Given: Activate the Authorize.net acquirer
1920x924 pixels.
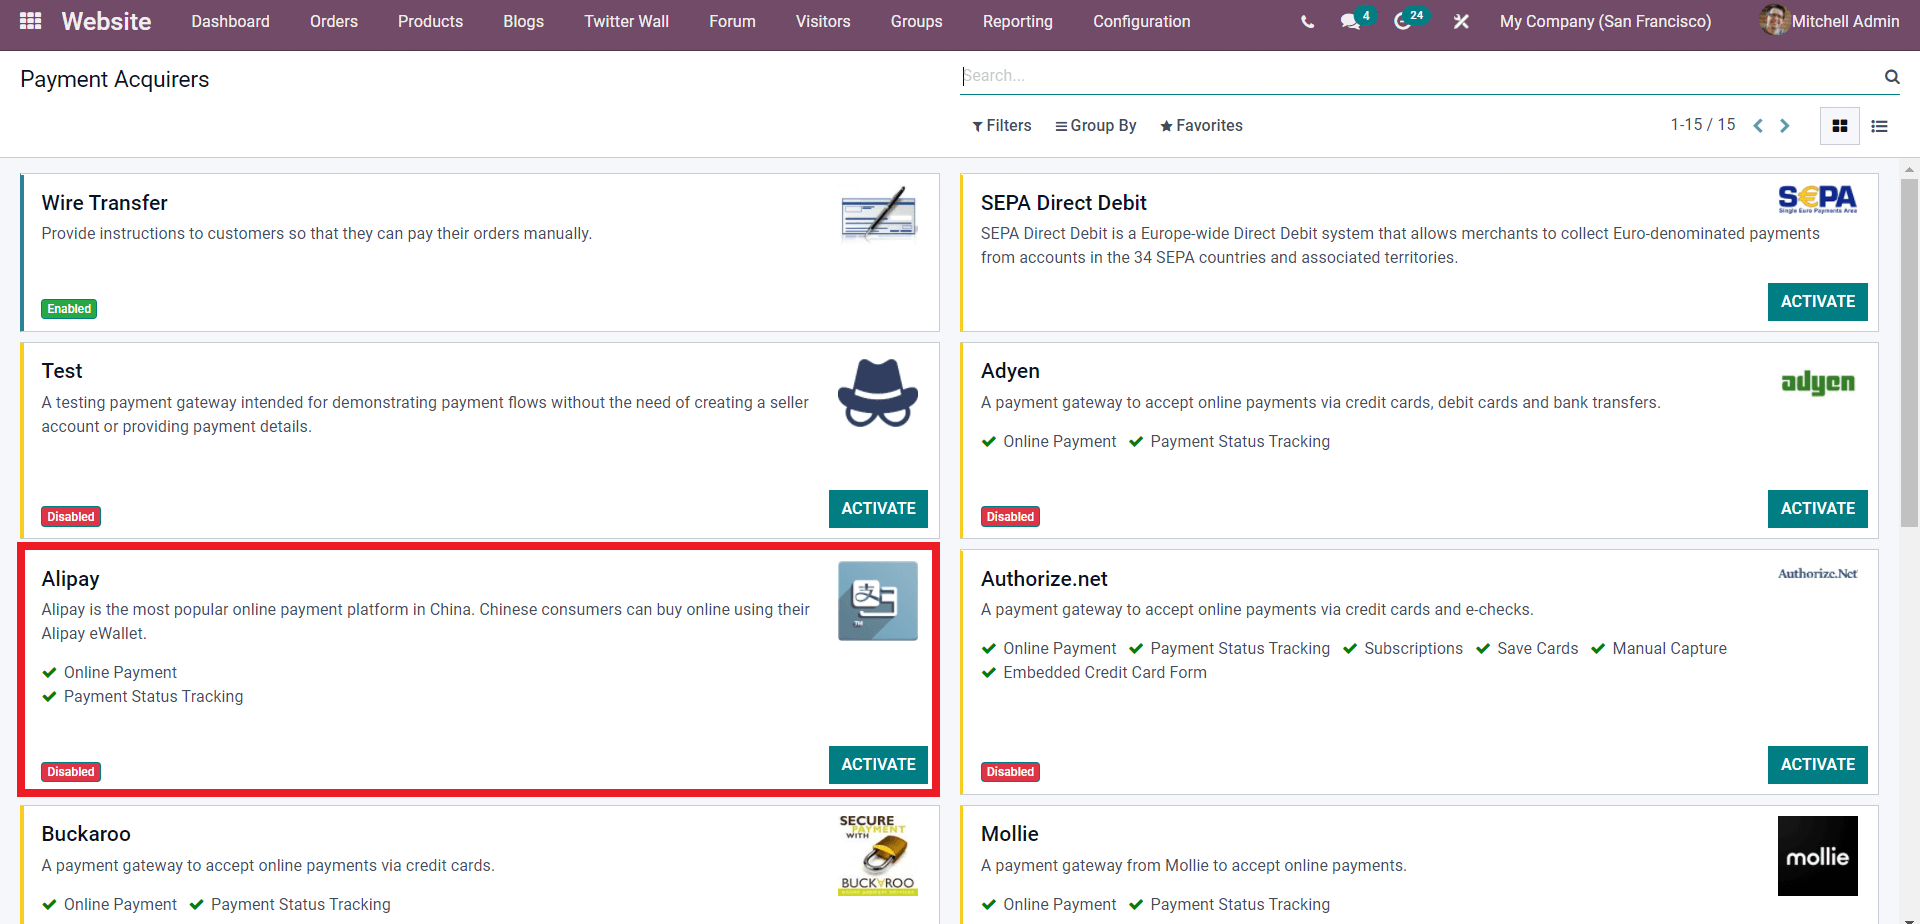Looking at the screenshot, I should 1817,765.
